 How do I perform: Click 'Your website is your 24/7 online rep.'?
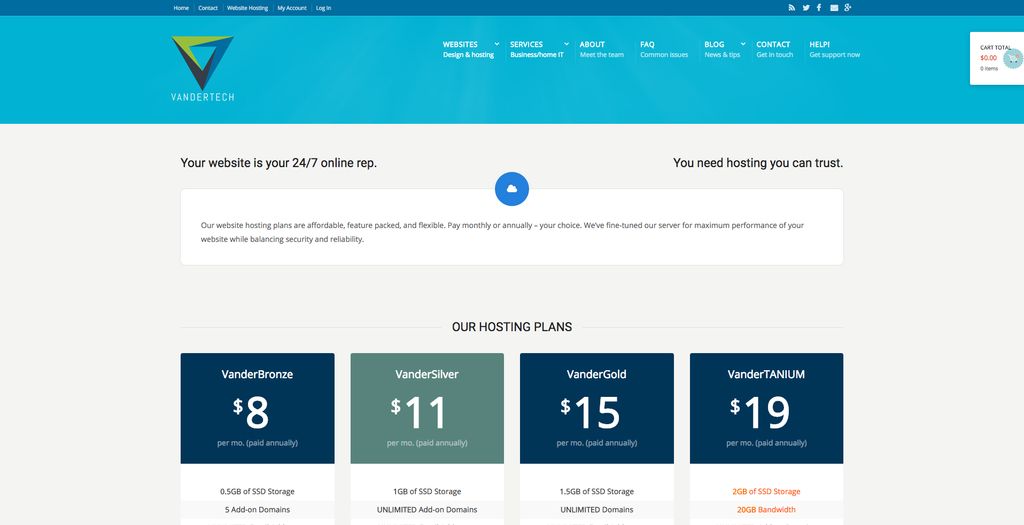coord(279,163)
